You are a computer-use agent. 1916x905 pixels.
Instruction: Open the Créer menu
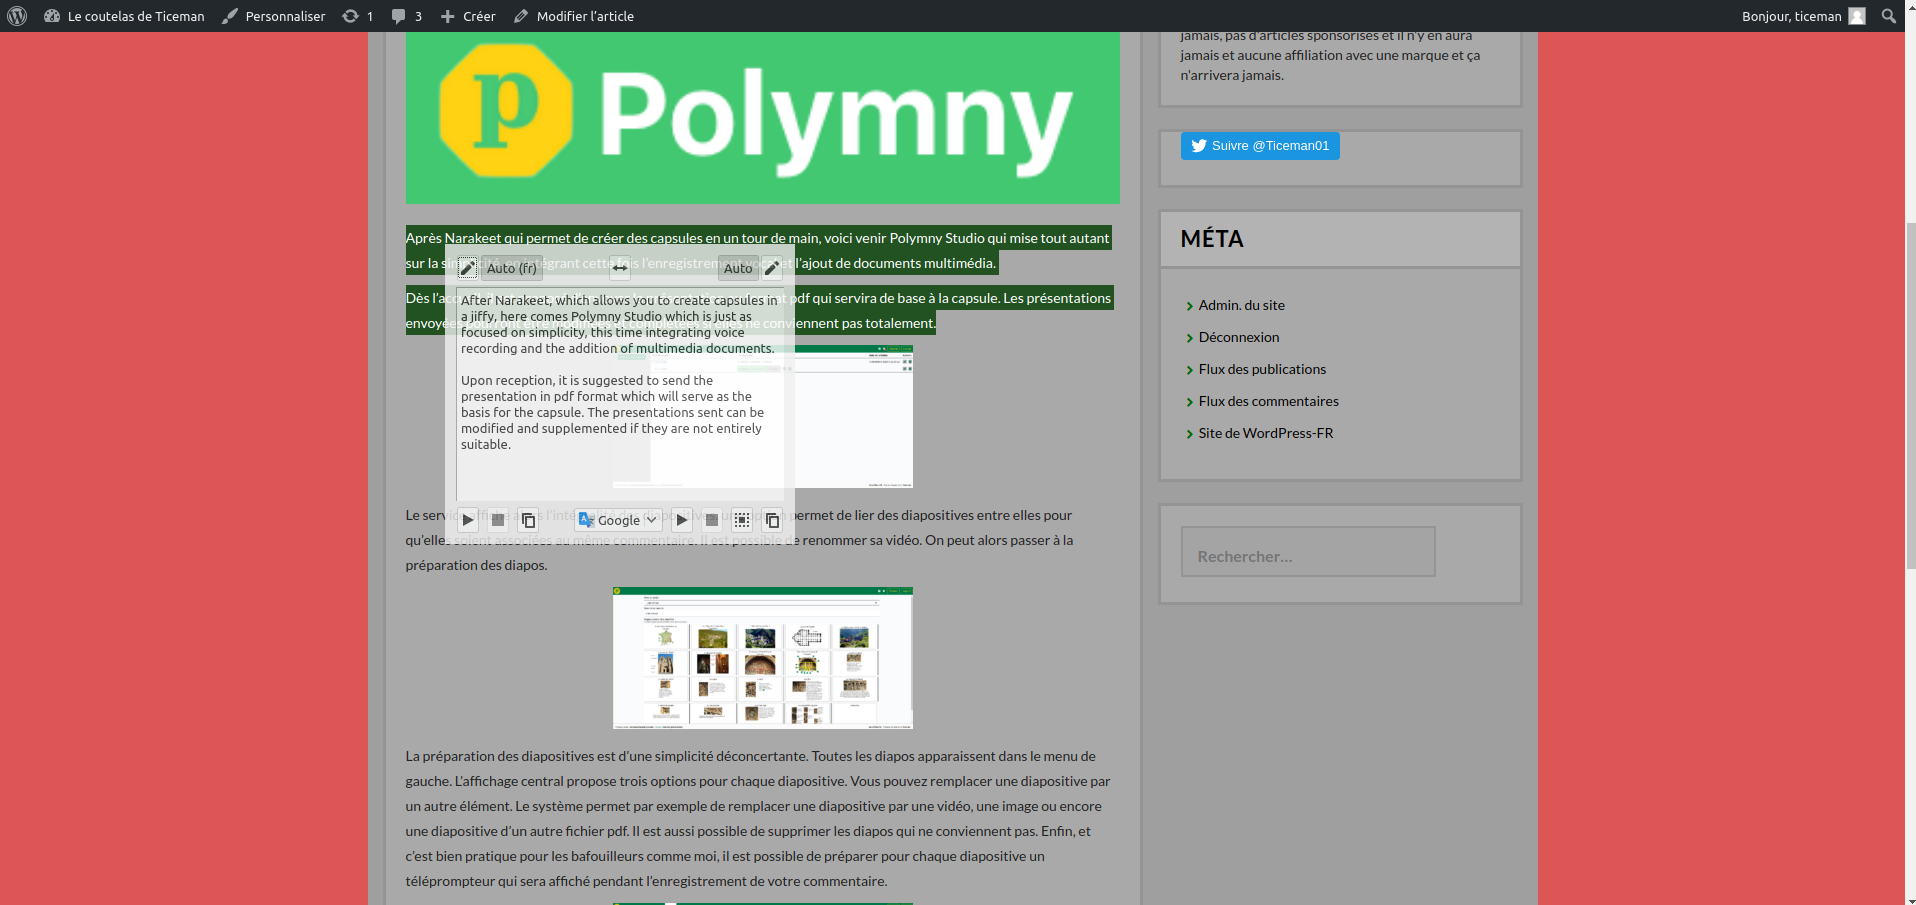pyautogui.click(x=468, y=16)
